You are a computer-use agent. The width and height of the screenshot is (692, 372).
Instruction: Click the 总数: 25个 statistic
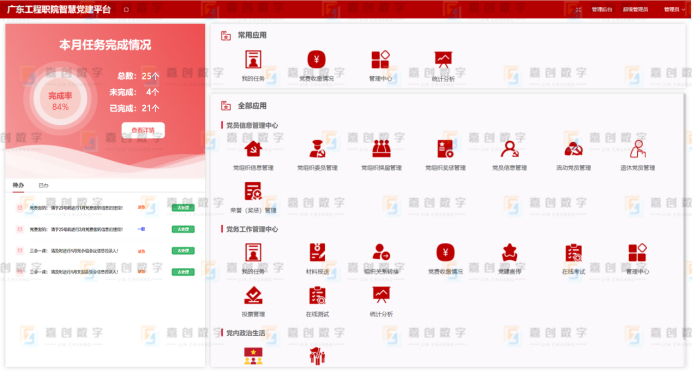(x=138, y=76)
